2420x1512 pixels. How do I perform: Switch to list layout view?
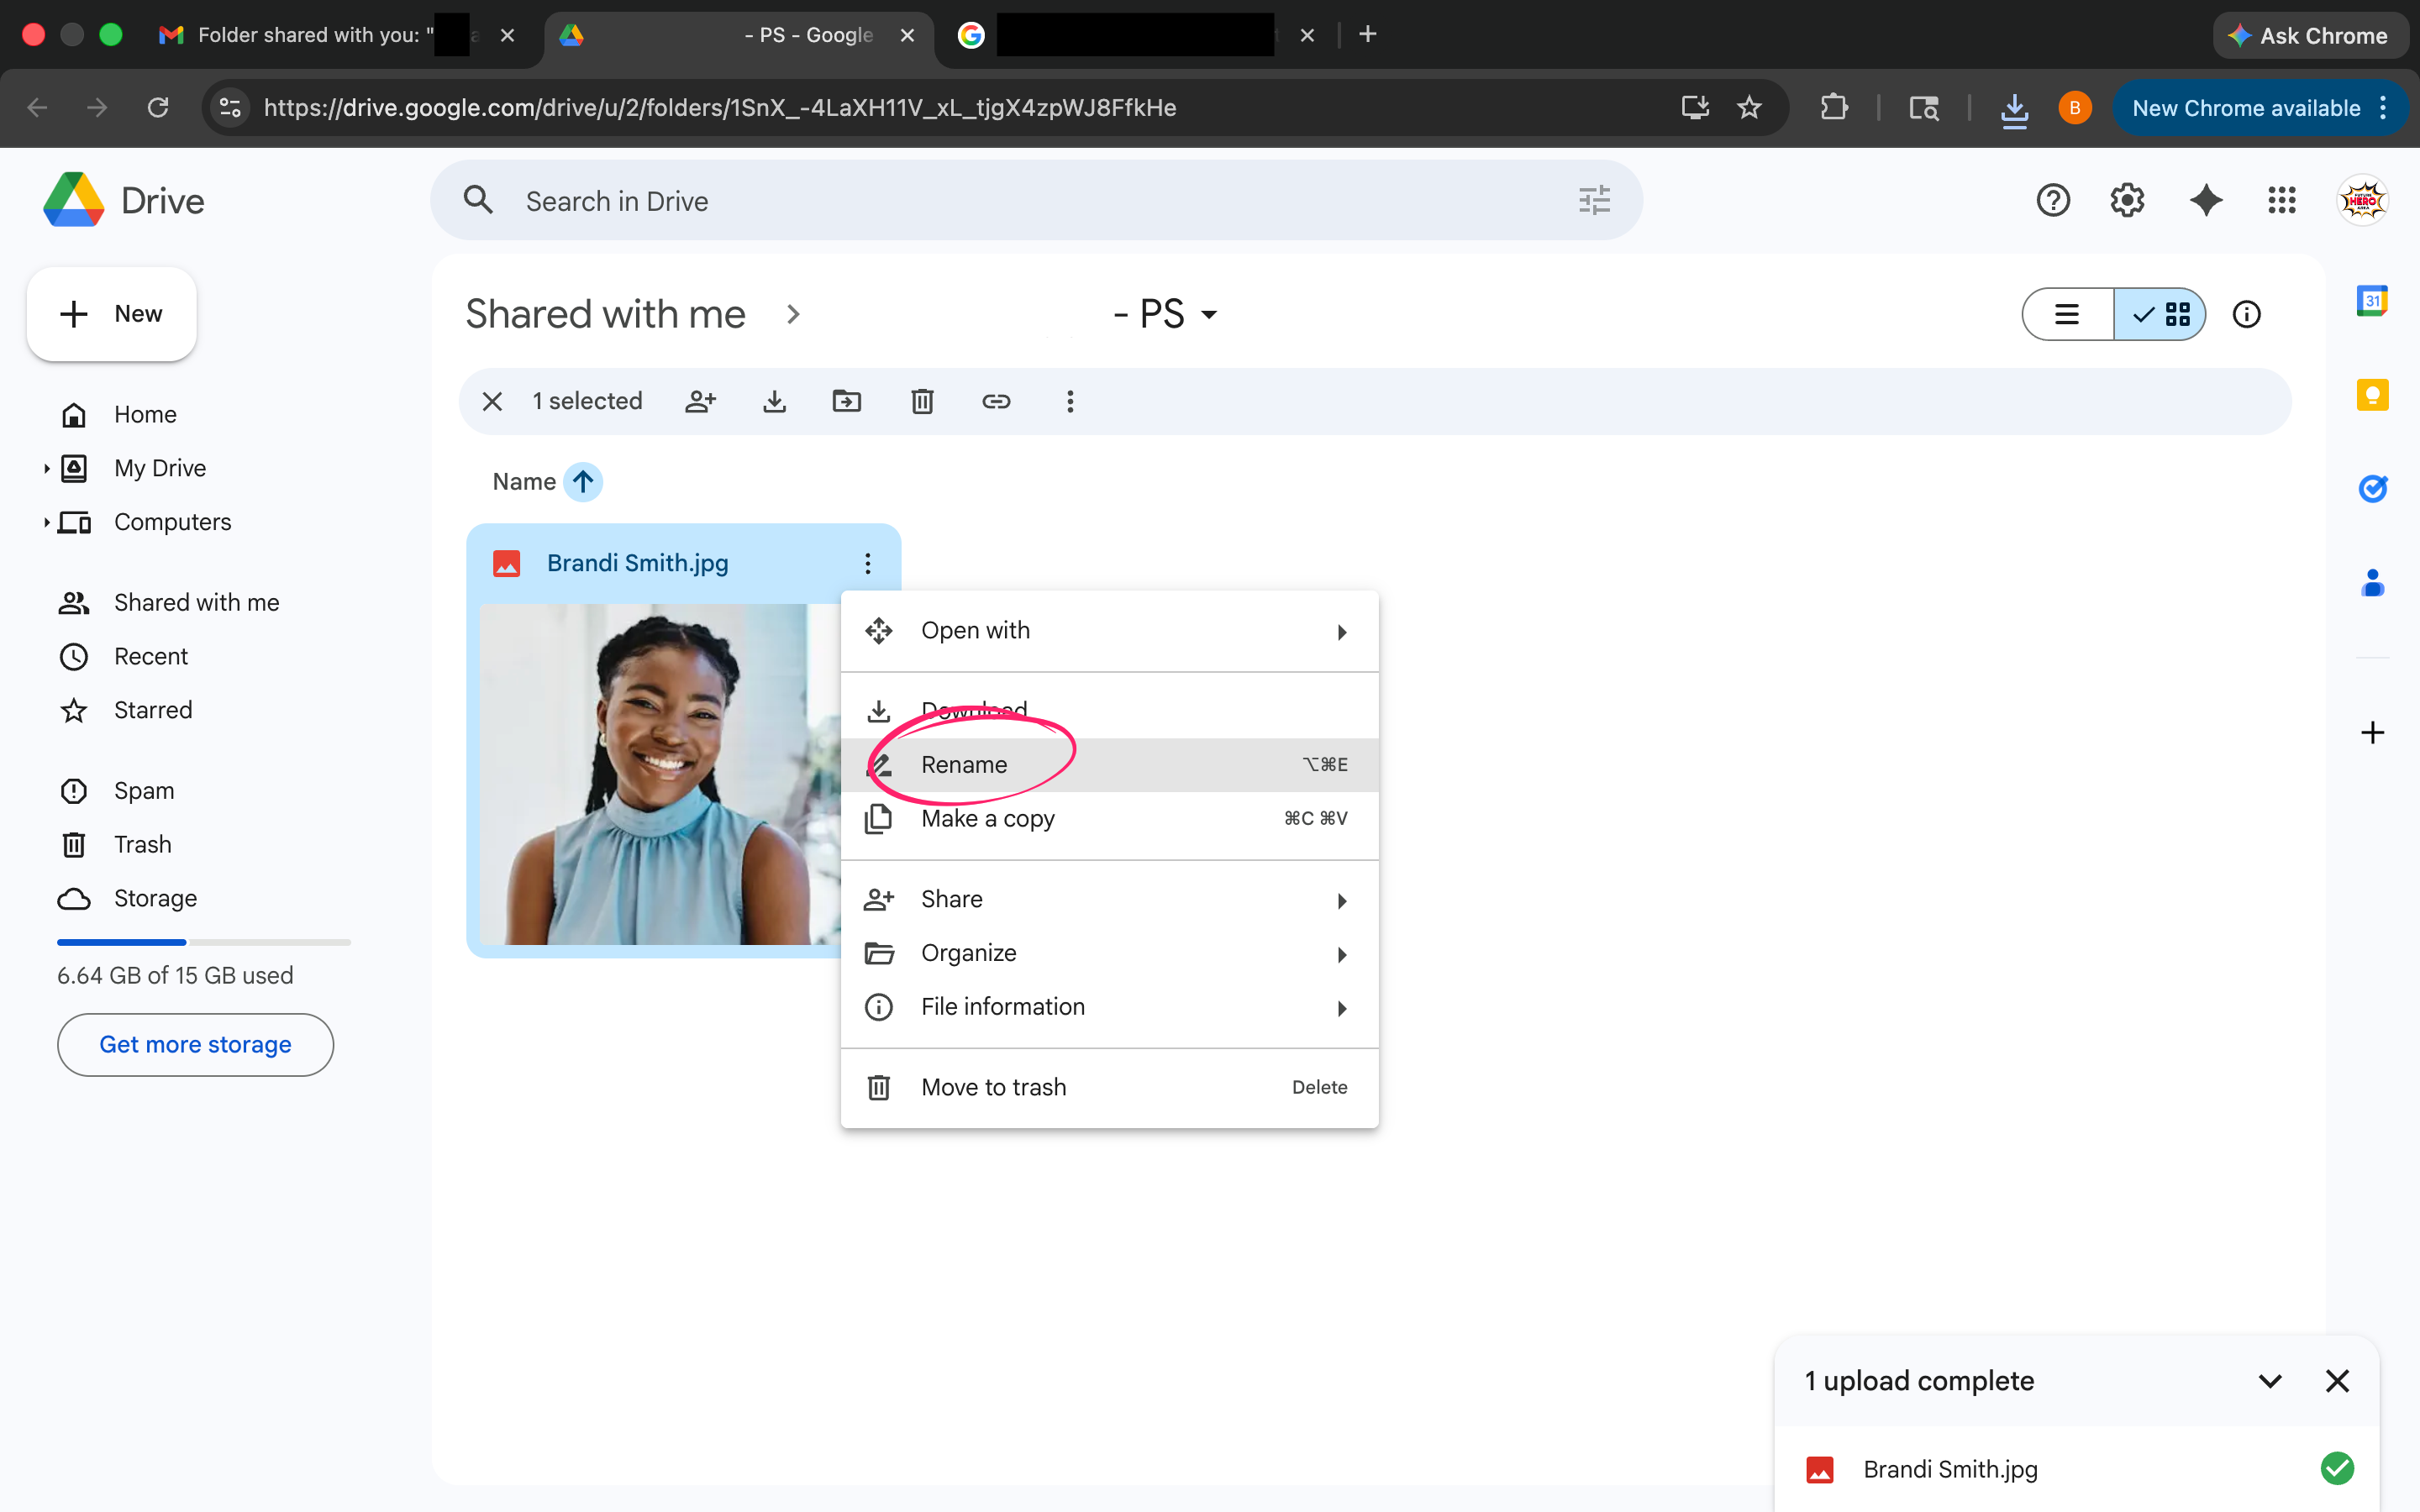point(2067,315)
